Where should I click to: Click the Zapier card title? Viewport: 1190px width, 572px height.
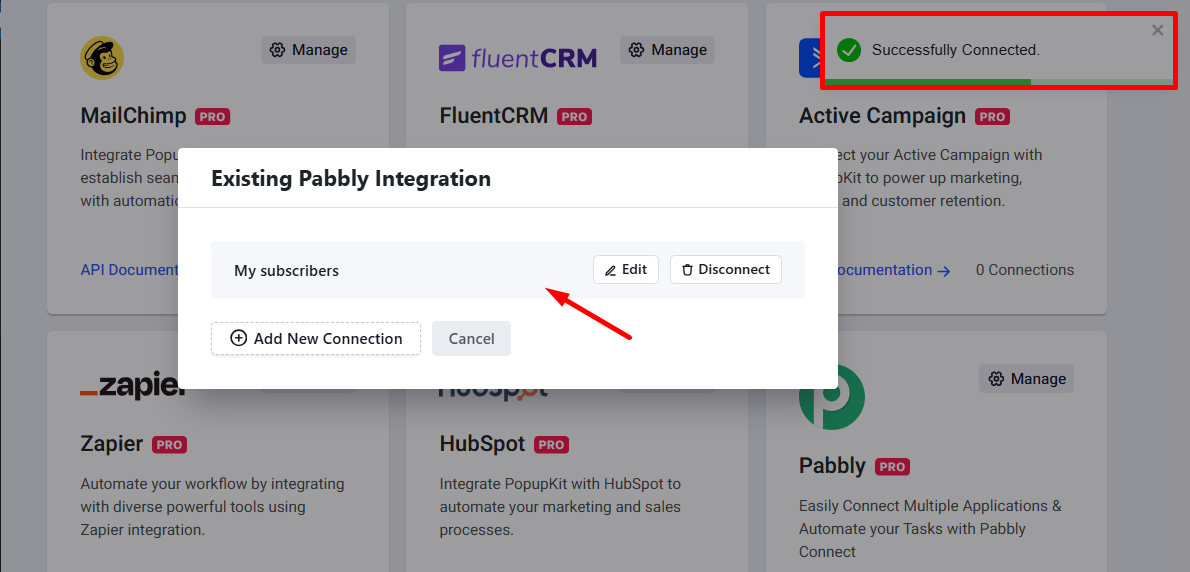click(x=112, y=444)
